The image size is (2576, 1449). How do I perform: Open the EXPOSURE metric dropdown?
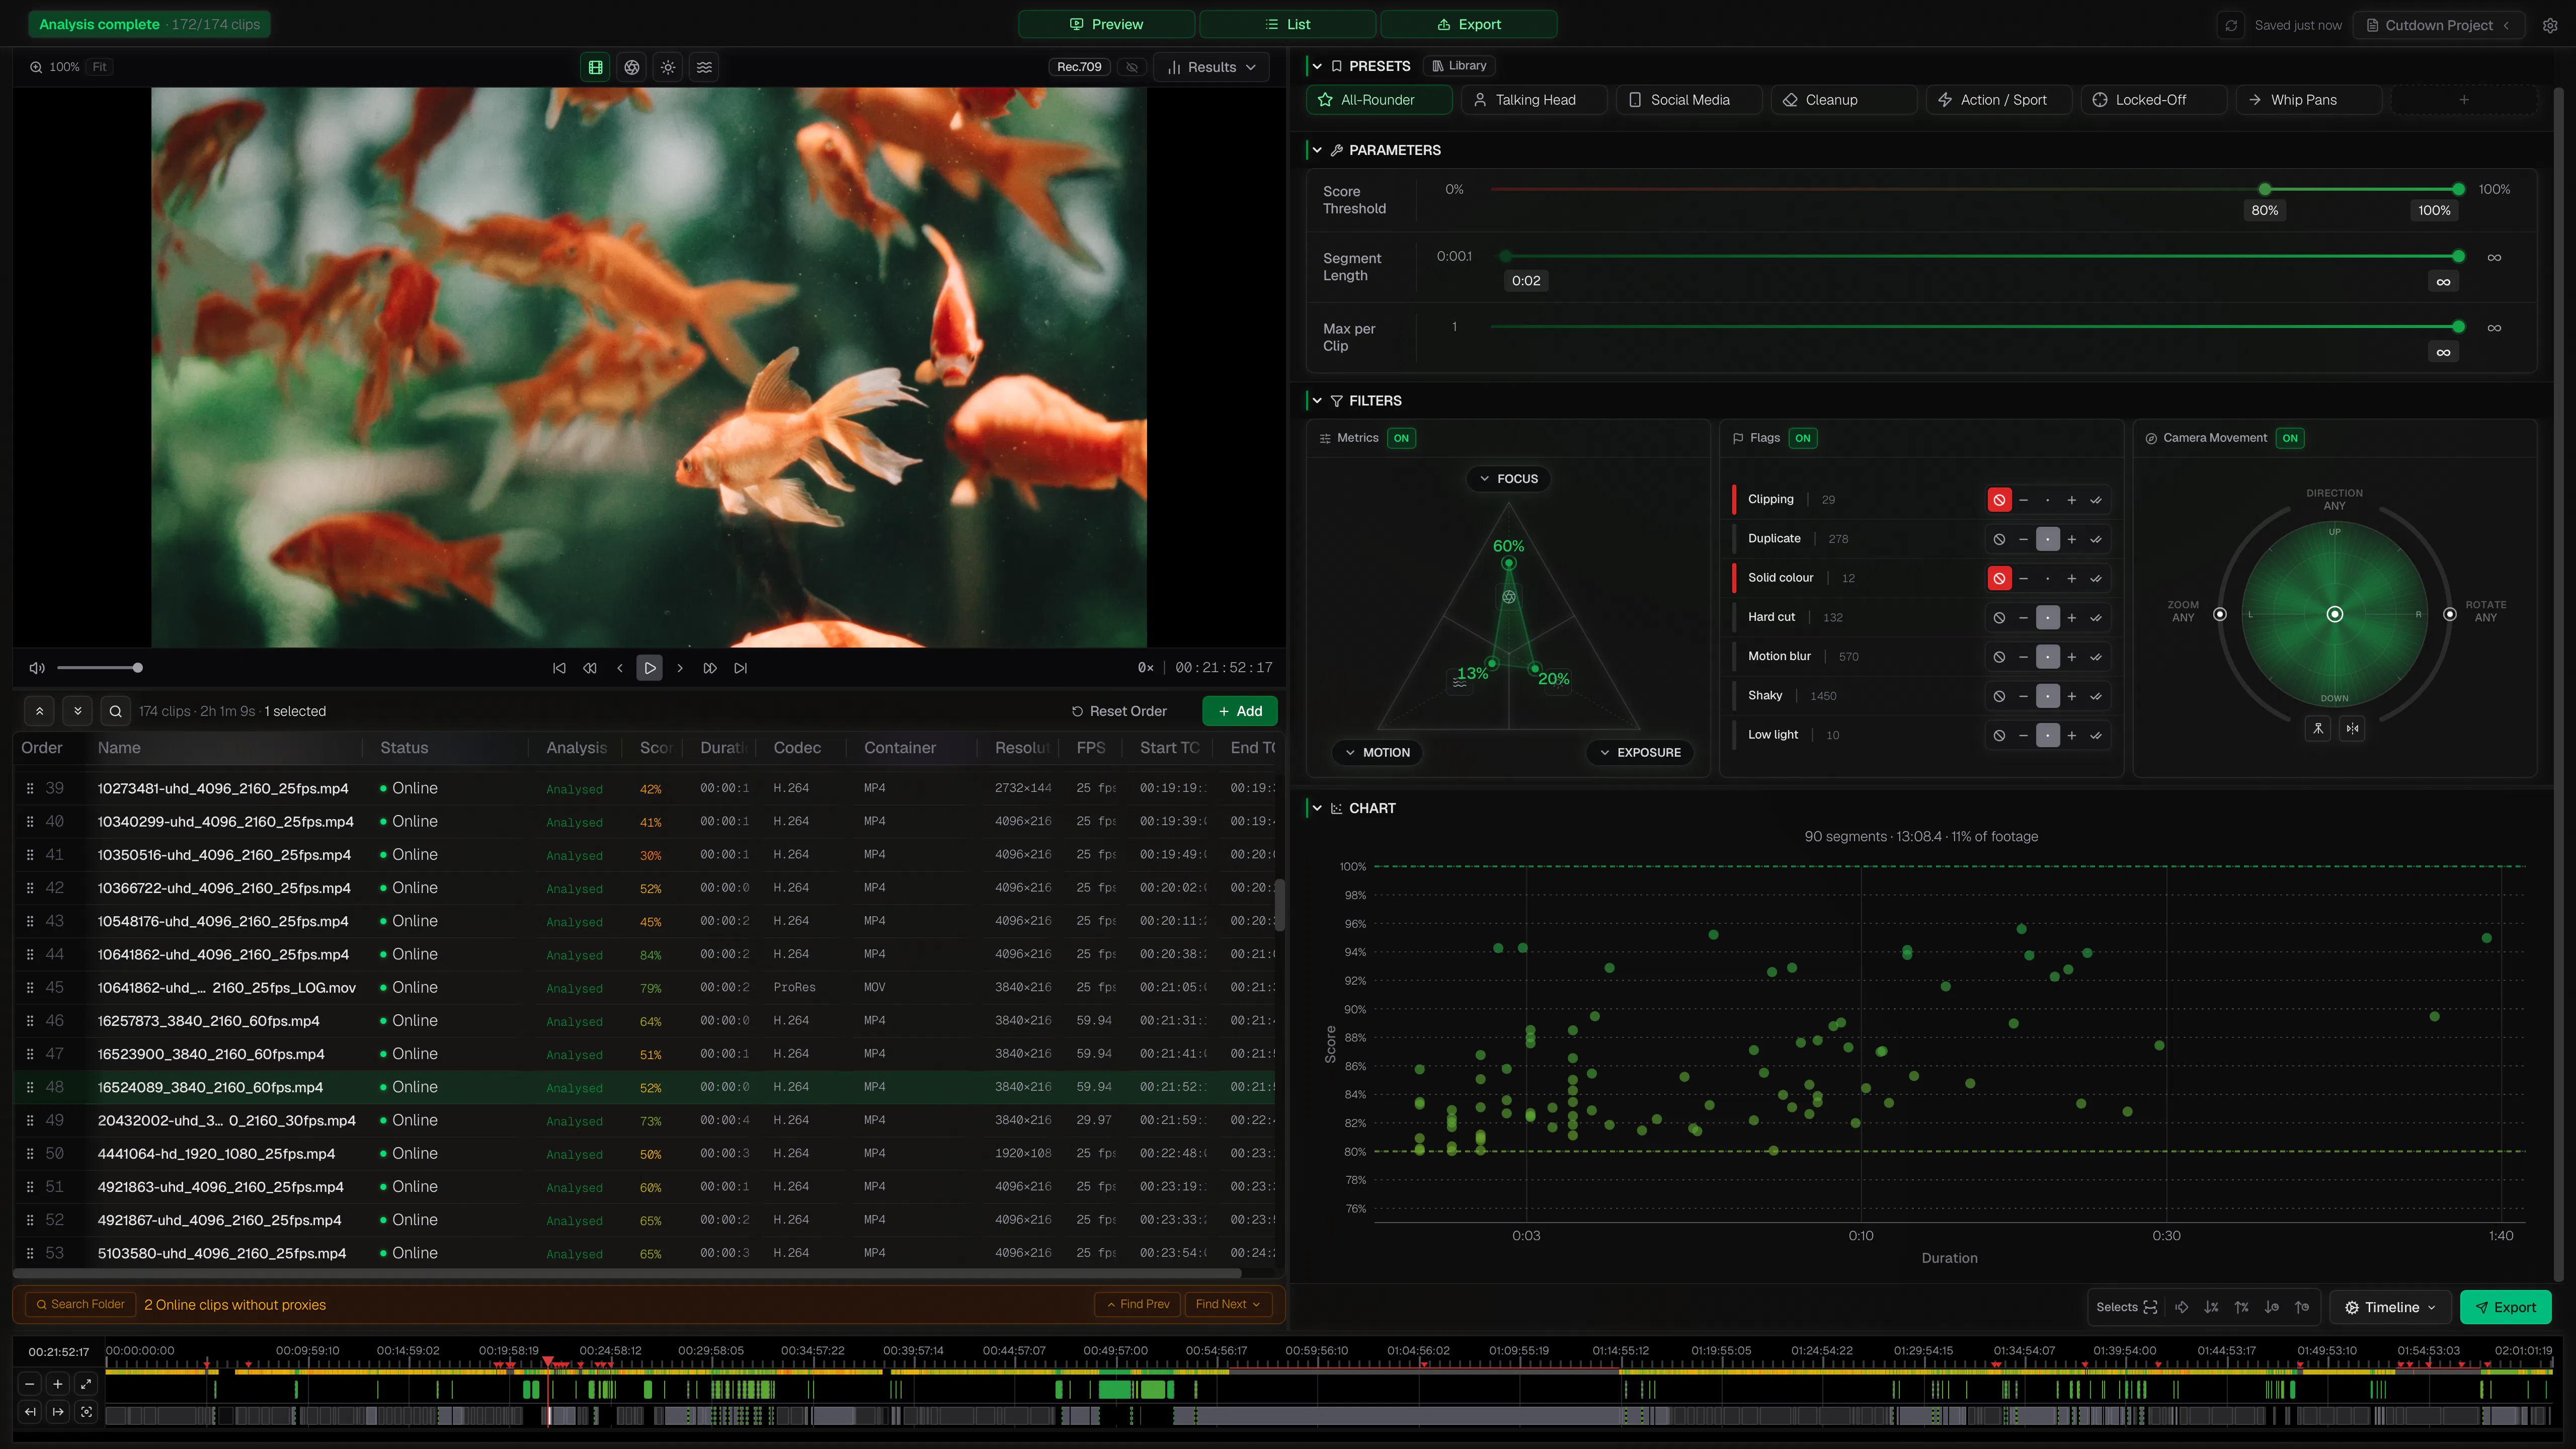tap(1640, 753)
